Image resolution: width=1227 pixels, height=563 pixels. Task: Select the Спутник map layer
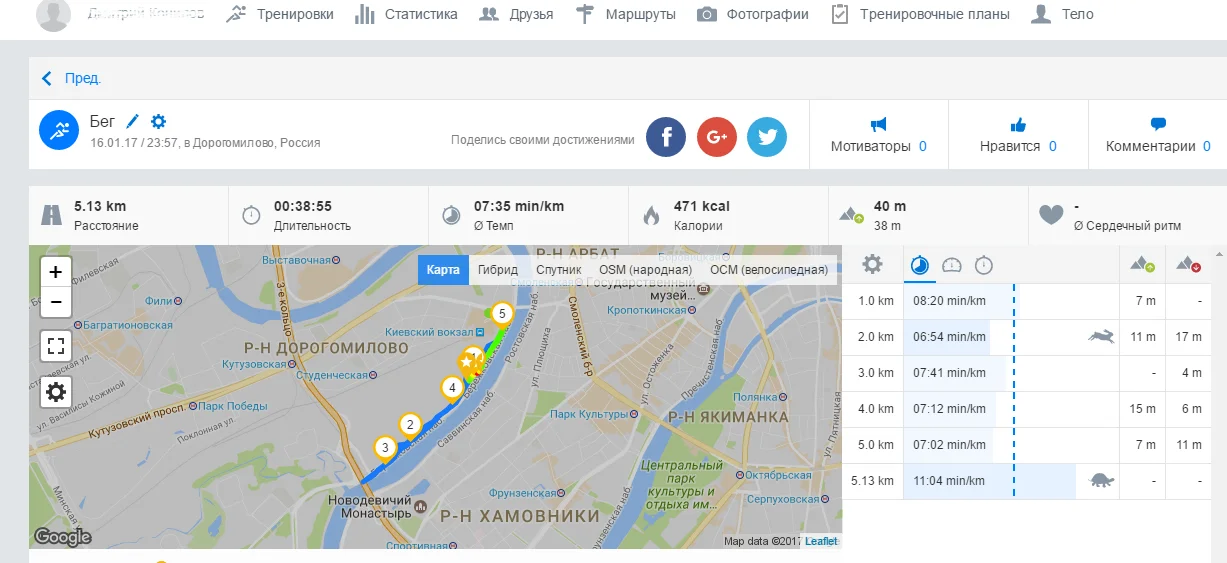[558, 270]
